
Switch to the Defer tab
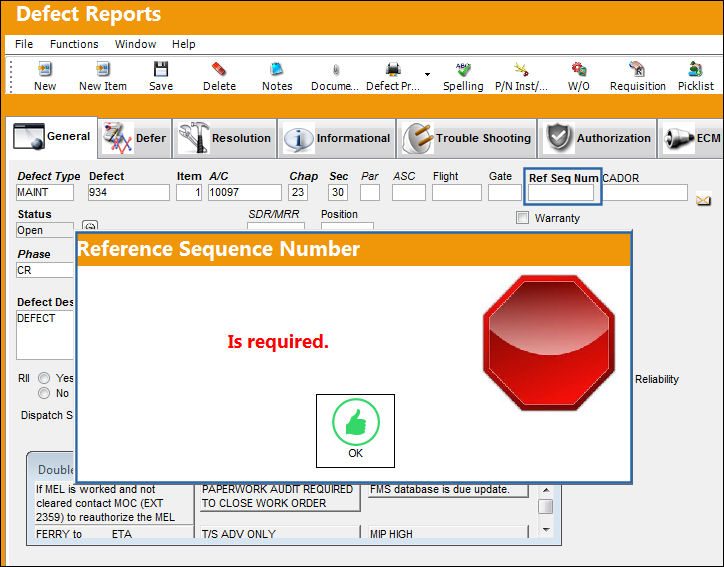[x=135, y=139]
